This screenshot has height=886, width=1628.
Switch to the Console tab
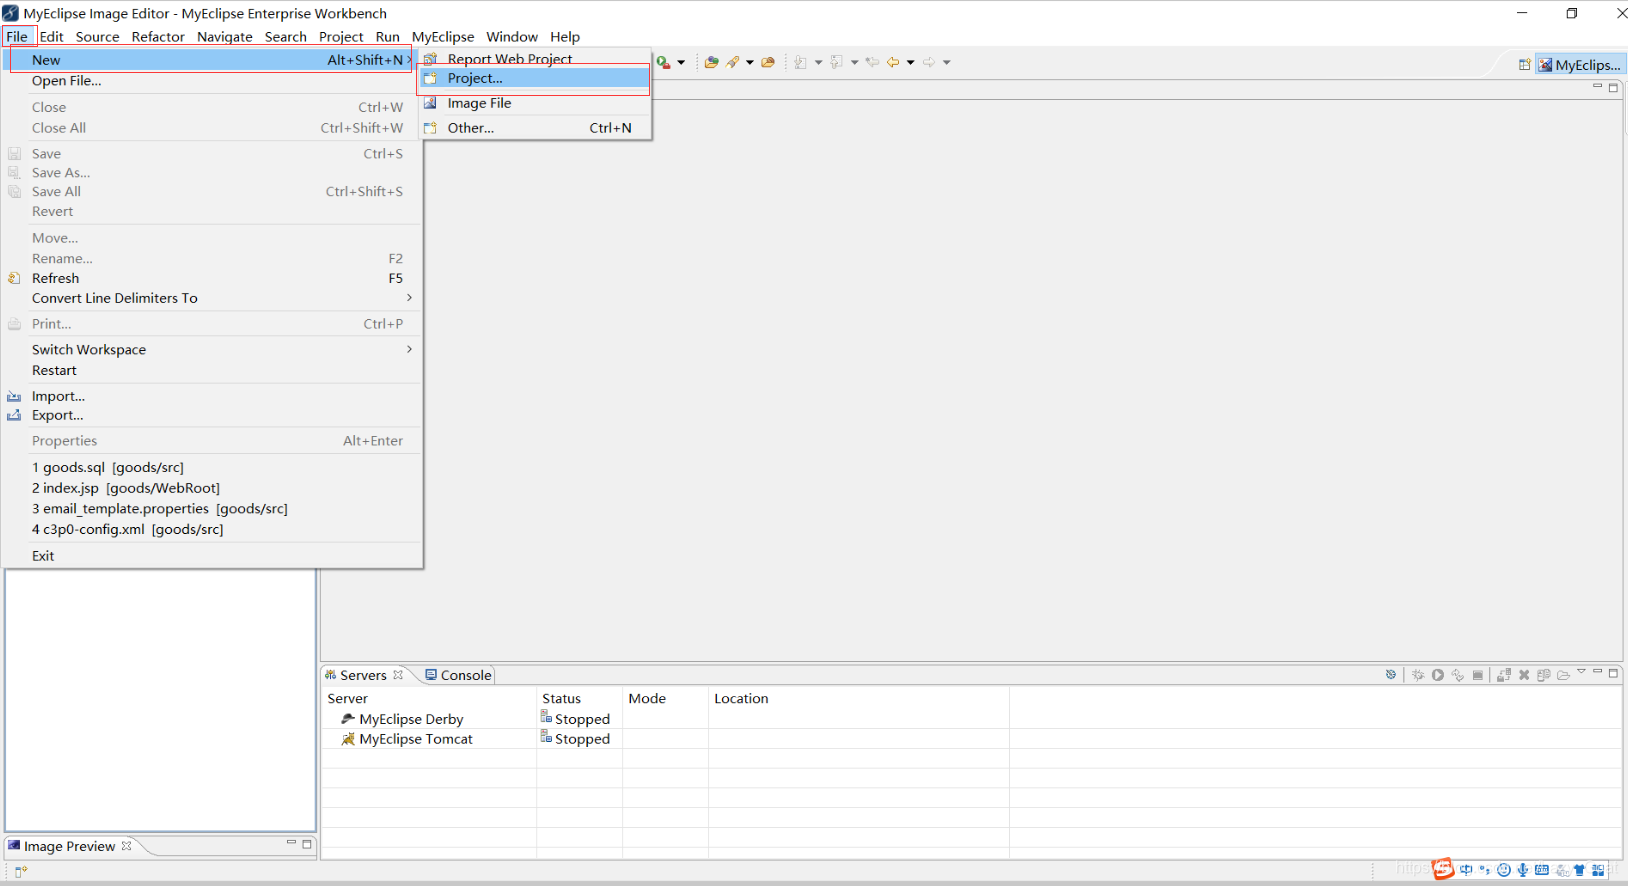pyautogui.click(x=458, y=675)
